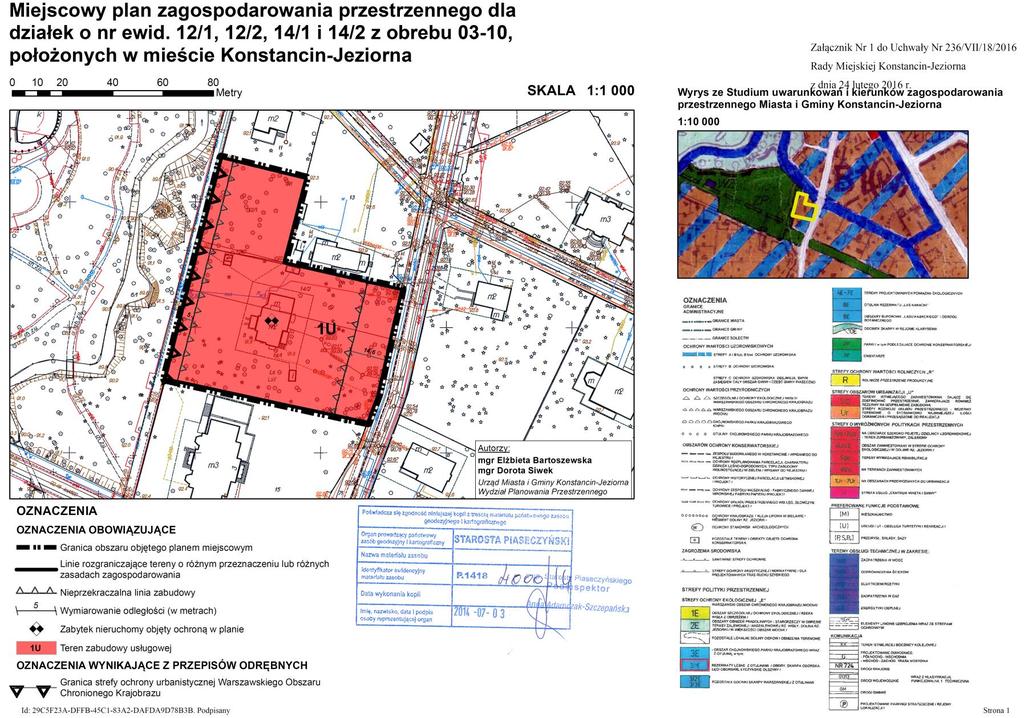Click the 'Metry' label on scale bar
Viewport: 1024px width, 718px height.
coord(229,93)
